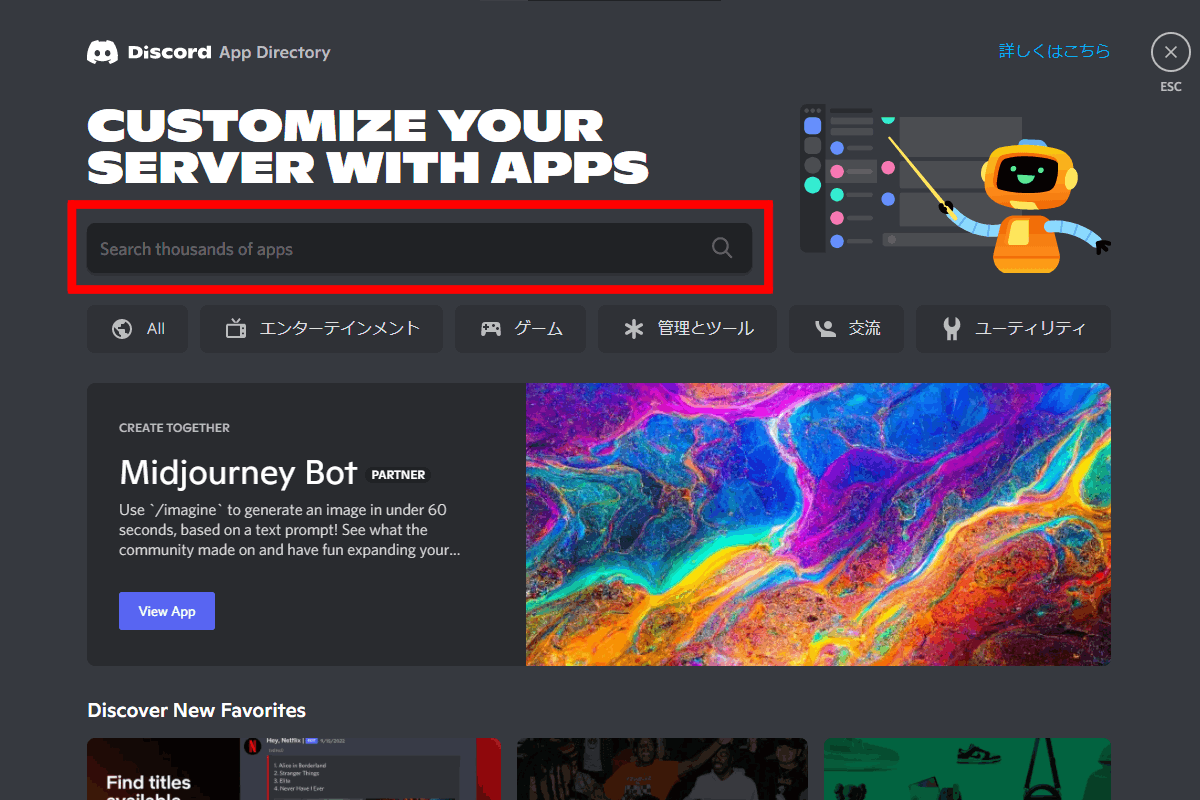Open the colorful Midjourney banner image
The image size is (1200, 800).
click(818, 524)
